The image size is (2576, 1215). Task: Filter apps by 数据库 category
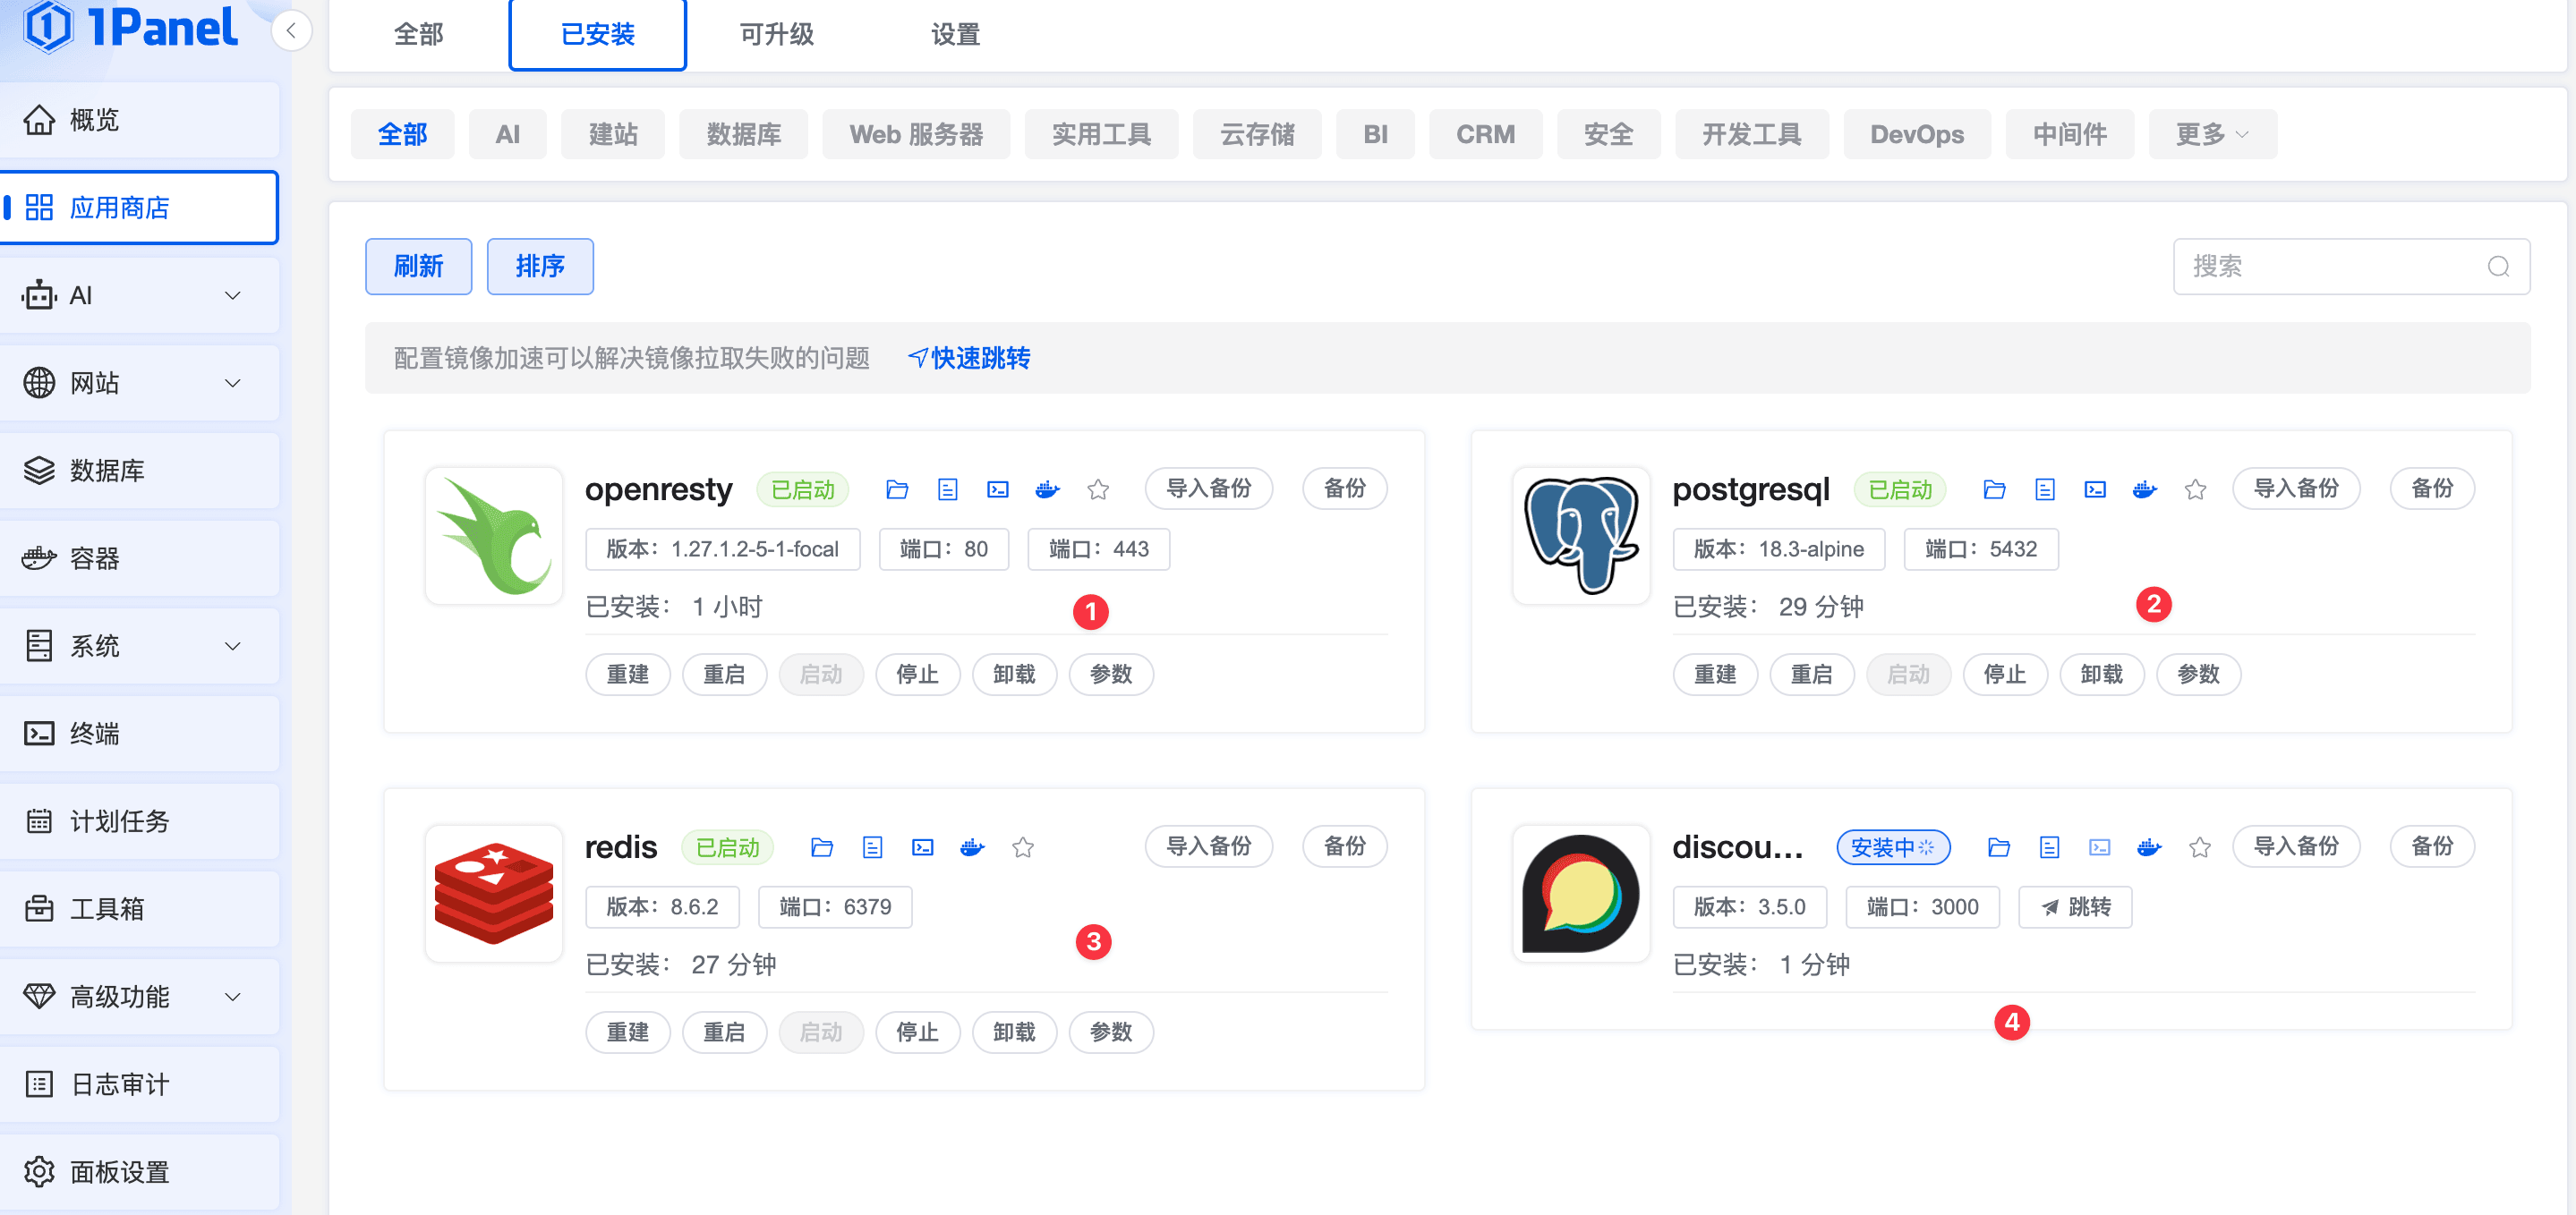coord(743,134)
